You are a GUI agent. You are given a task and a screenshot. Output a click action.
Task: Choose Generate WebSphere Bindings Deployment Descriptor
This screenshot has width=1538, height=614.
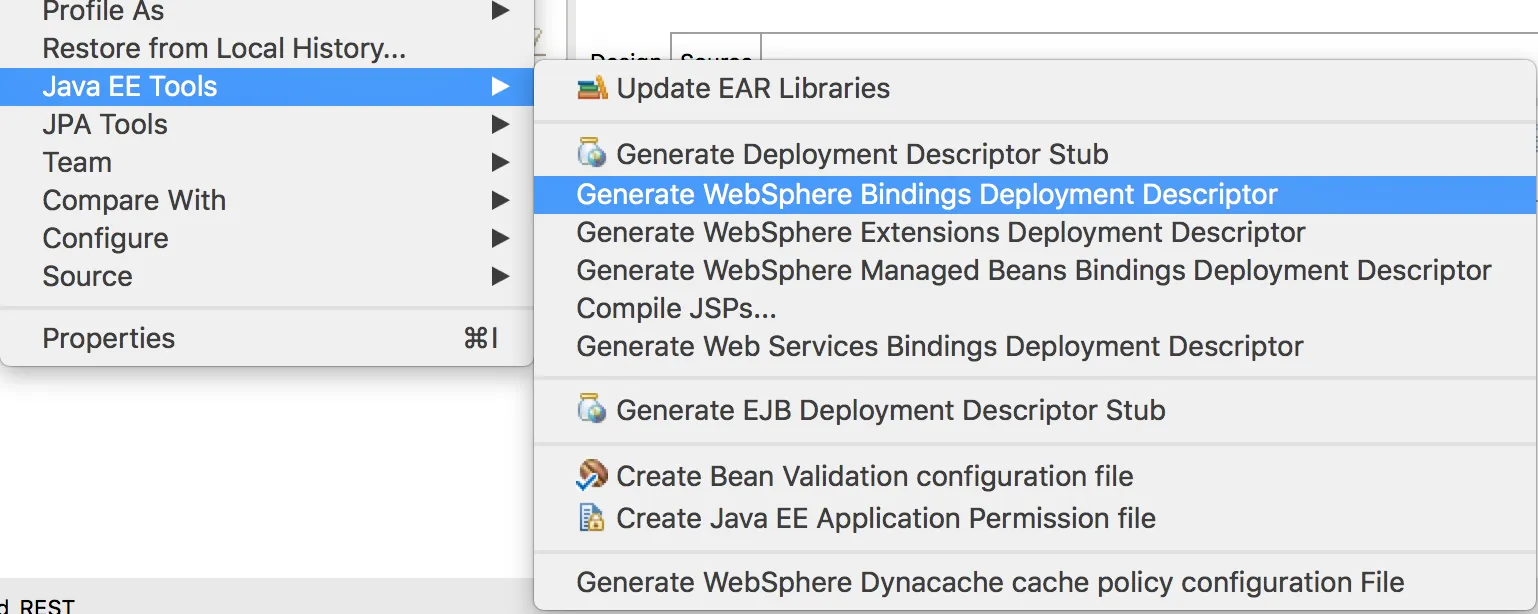(x=927, y=194)
